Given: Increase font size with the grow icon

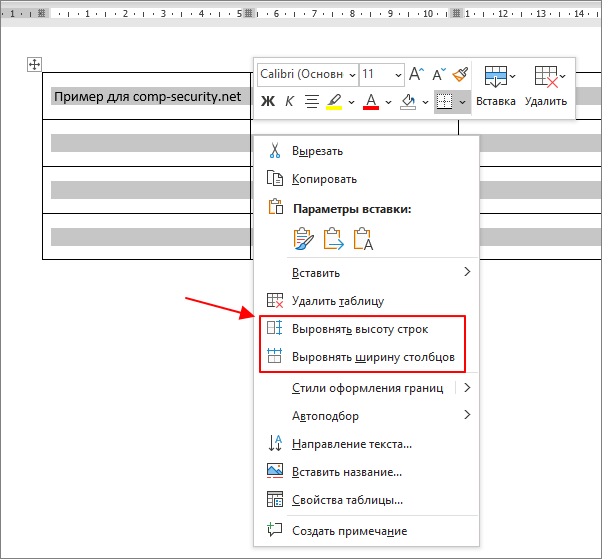Looking at the screenshot, I should [416, 74].
